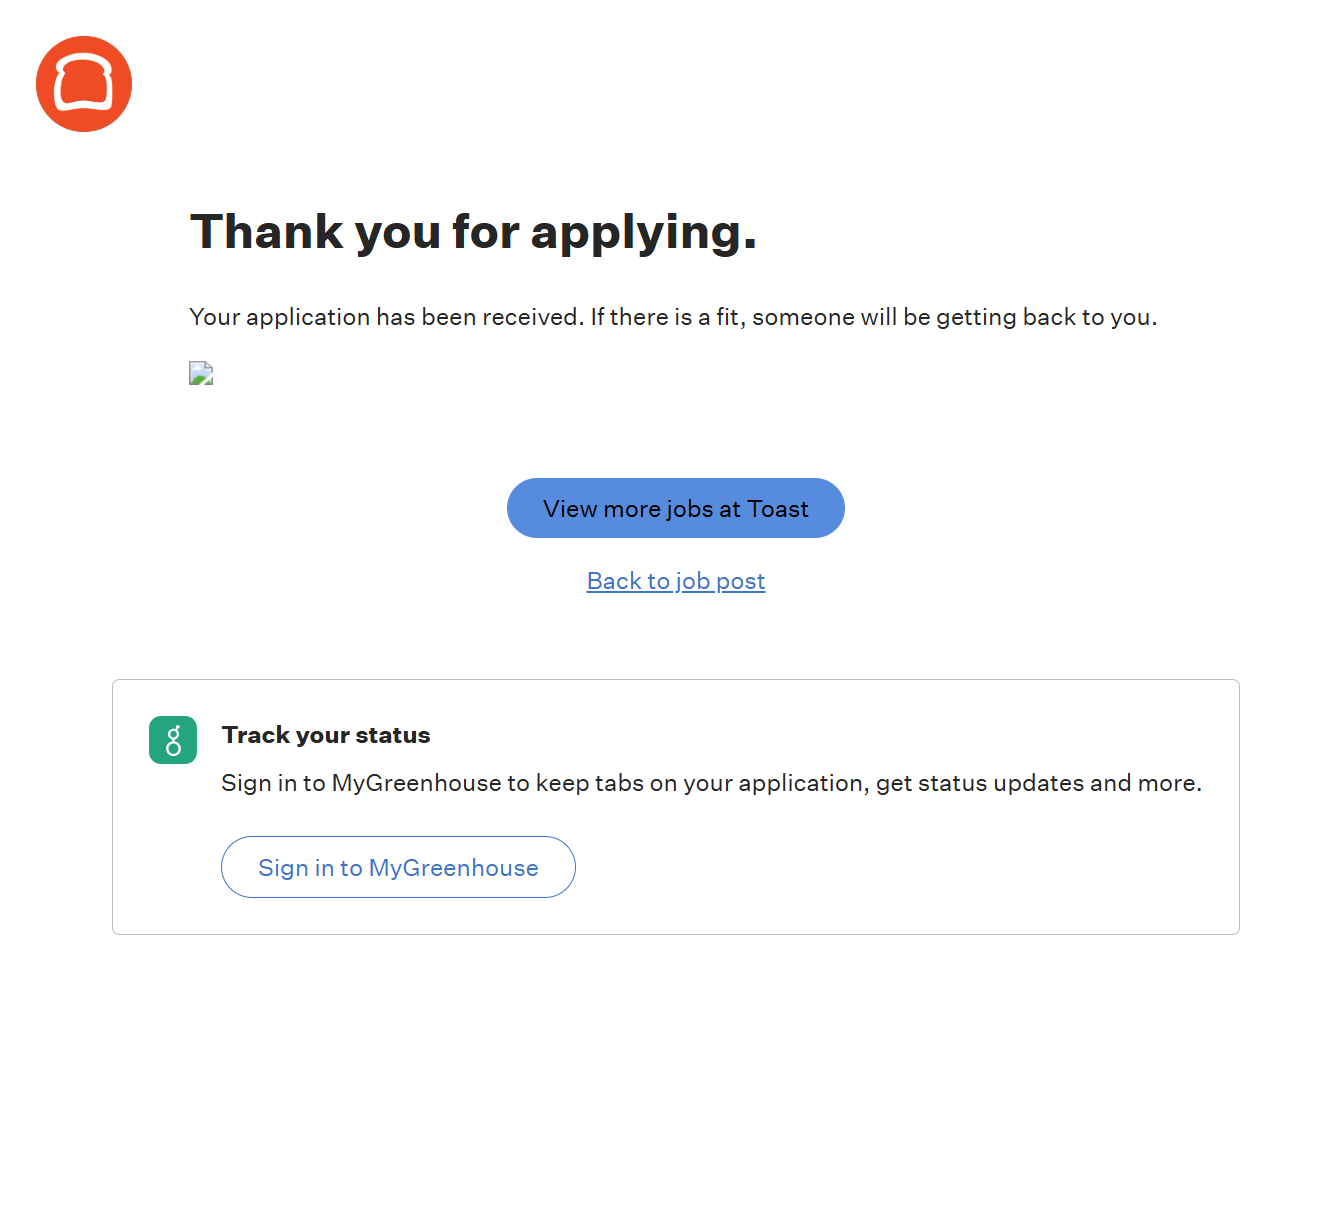Click the word "status" in the bold card heading
This screenshot has height=1205, width=1329.
393,735
